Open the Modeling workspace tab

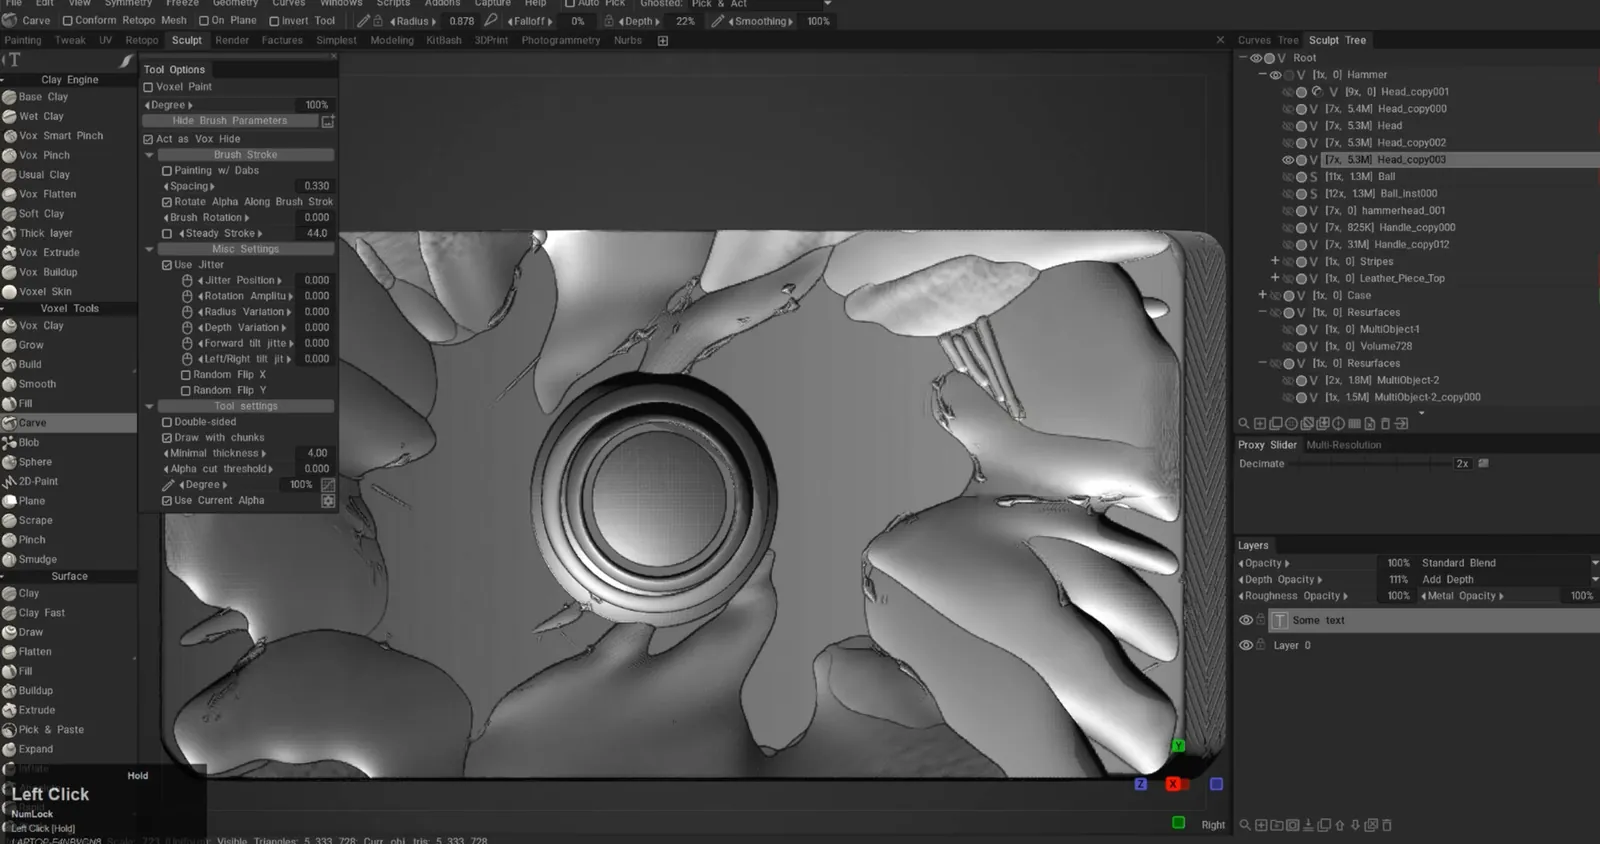point(392,40)
